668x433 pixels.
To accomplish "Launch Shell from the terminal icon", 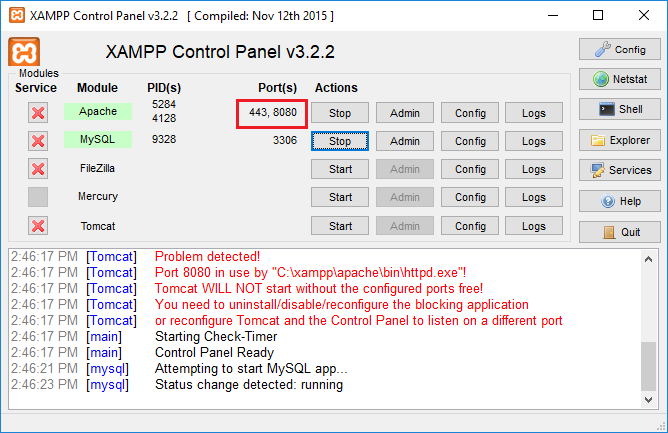I will tap(619, 109).
